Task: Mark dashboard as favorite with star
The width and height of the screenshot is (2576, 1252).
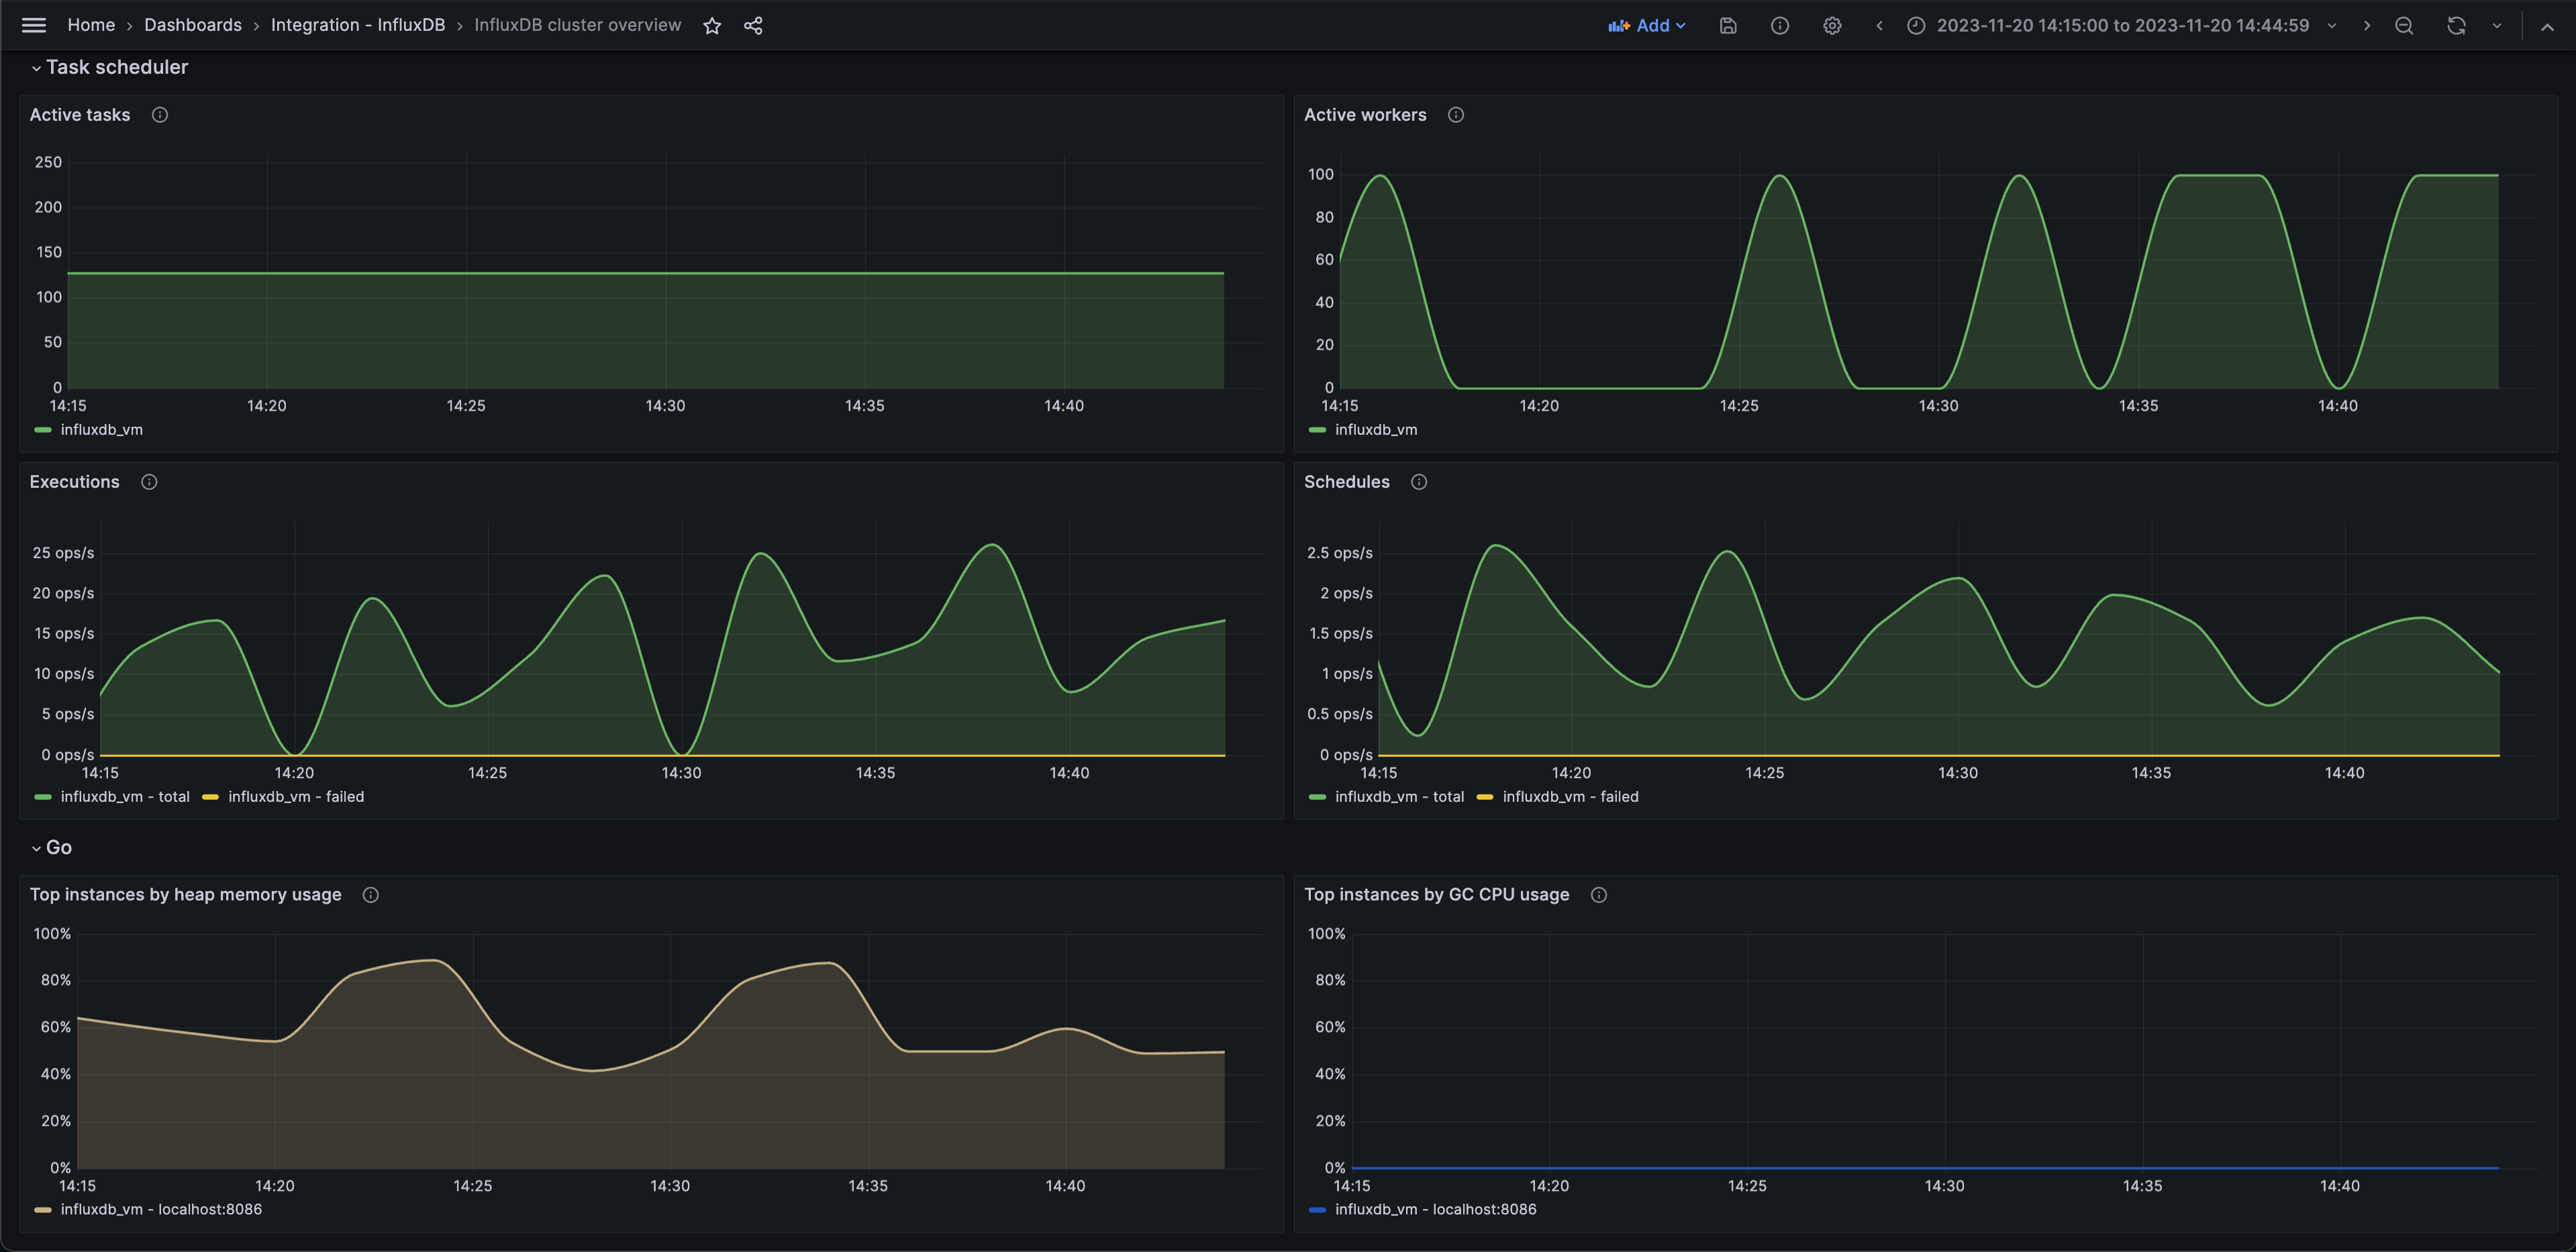Action: [712, 25]
